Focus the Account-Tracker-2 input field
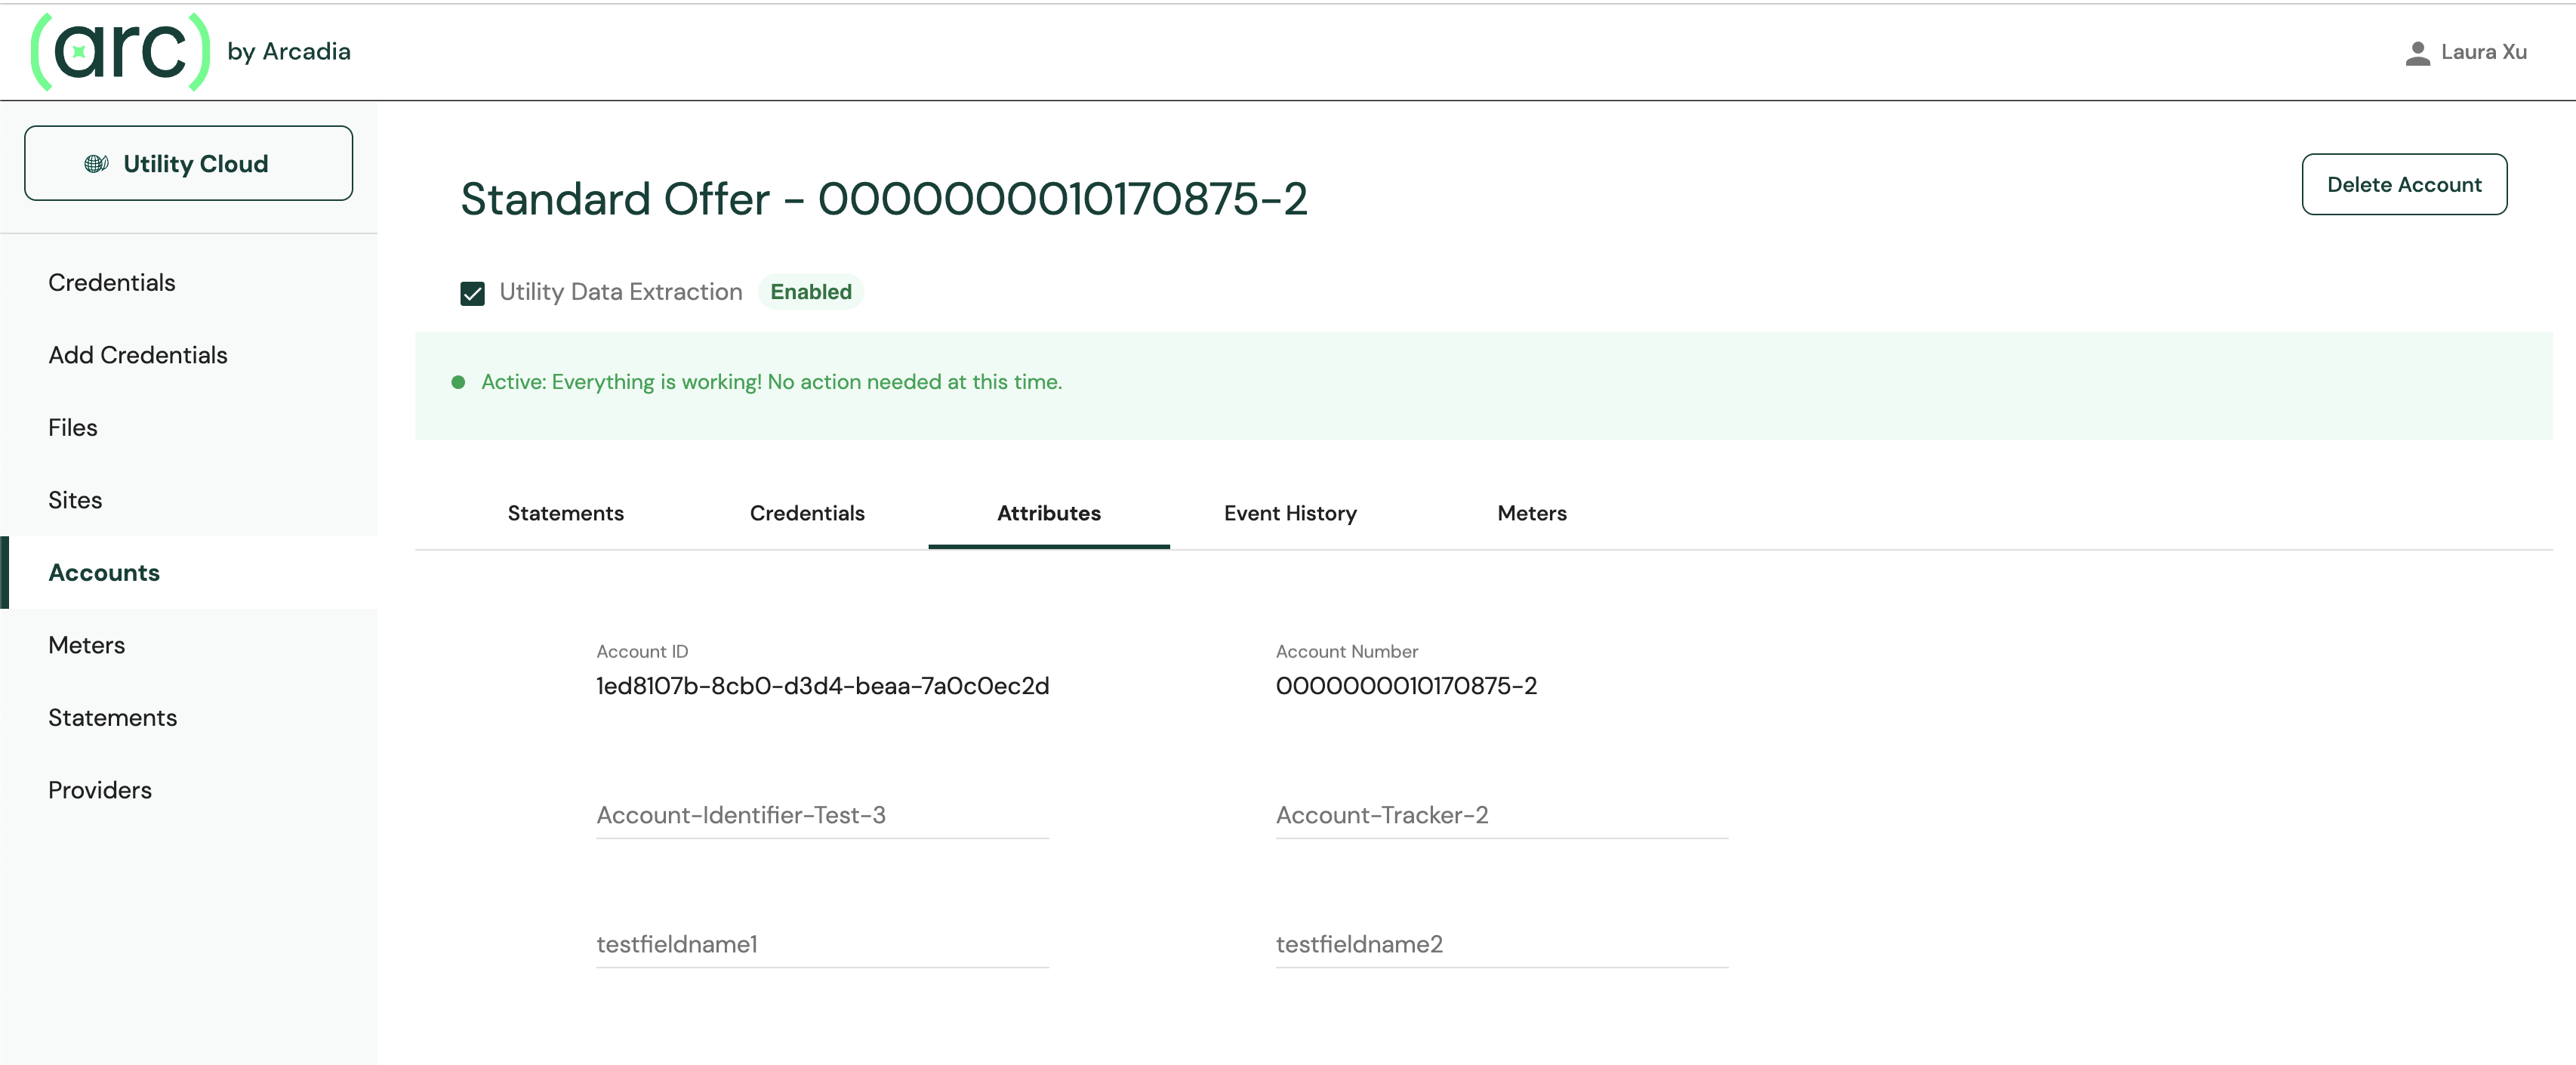Image resolution: width=2576 pixels, height=1065 pixels. (1500, 815)
